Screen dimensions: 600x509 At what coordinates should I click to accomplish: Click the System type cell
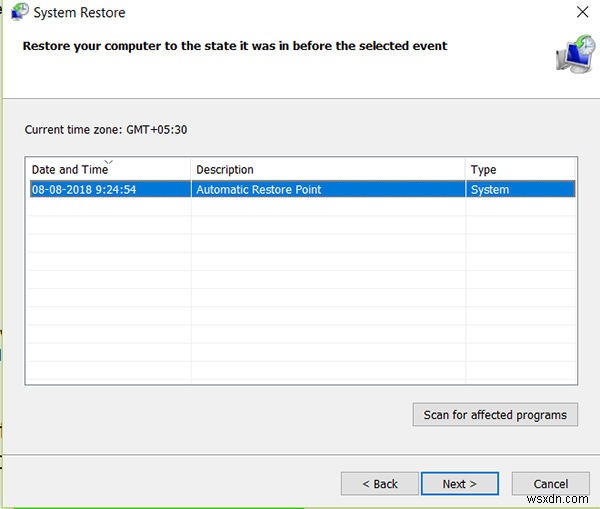[x=490, y=189]
